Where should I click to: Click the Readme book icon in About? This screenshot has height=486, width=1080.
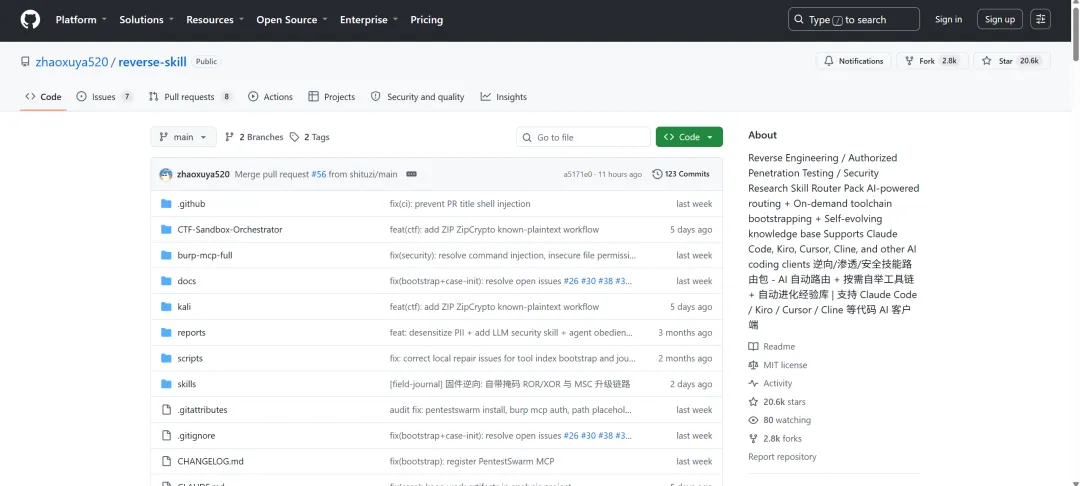point(754,346)
